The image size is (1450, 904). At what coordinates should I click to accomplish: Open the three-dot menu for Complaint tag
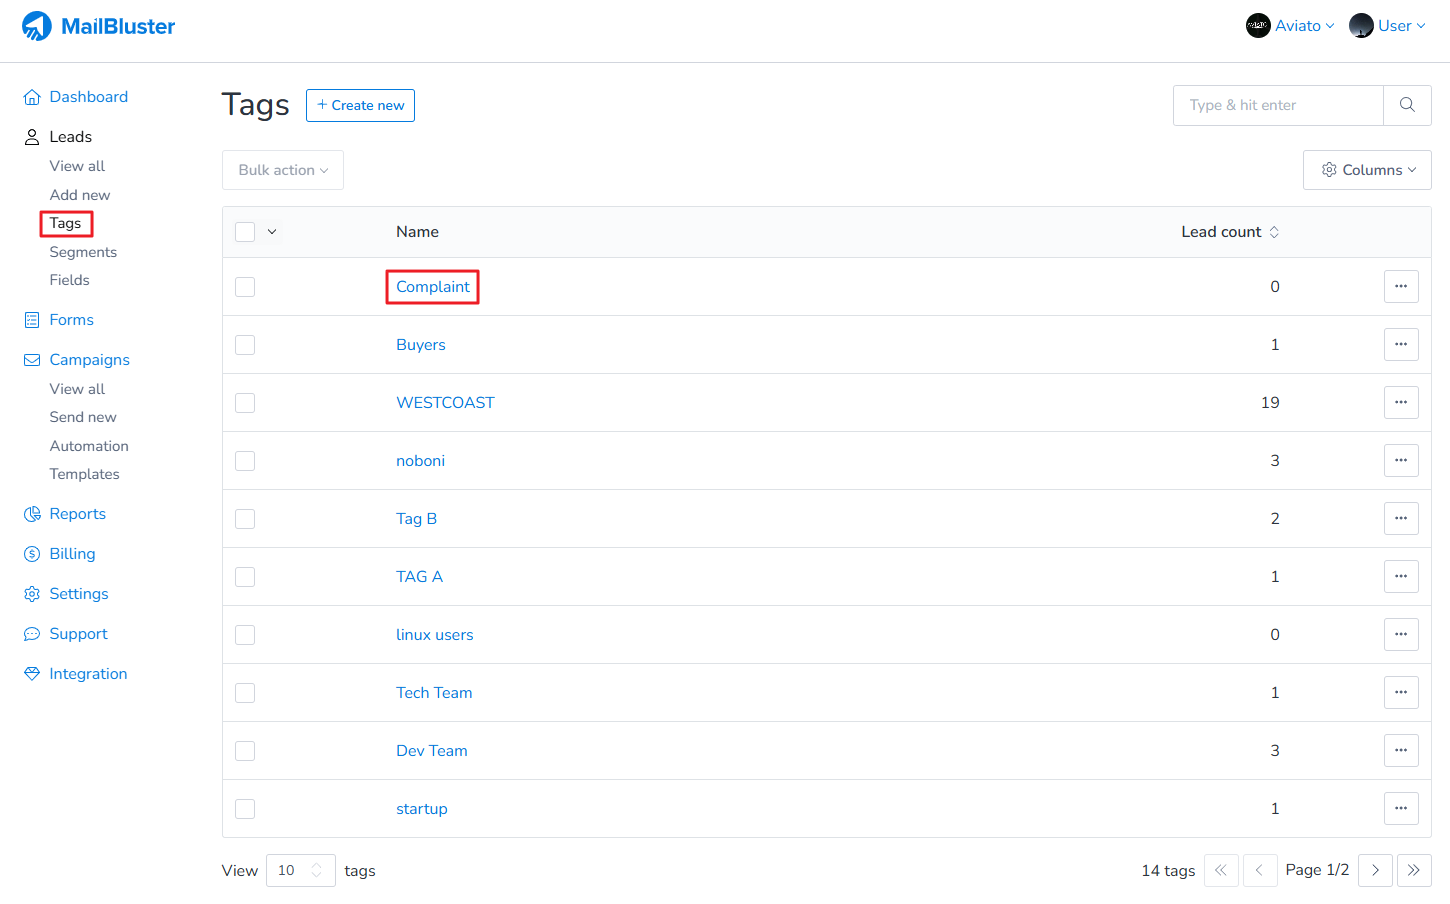tap(1401, 287)
